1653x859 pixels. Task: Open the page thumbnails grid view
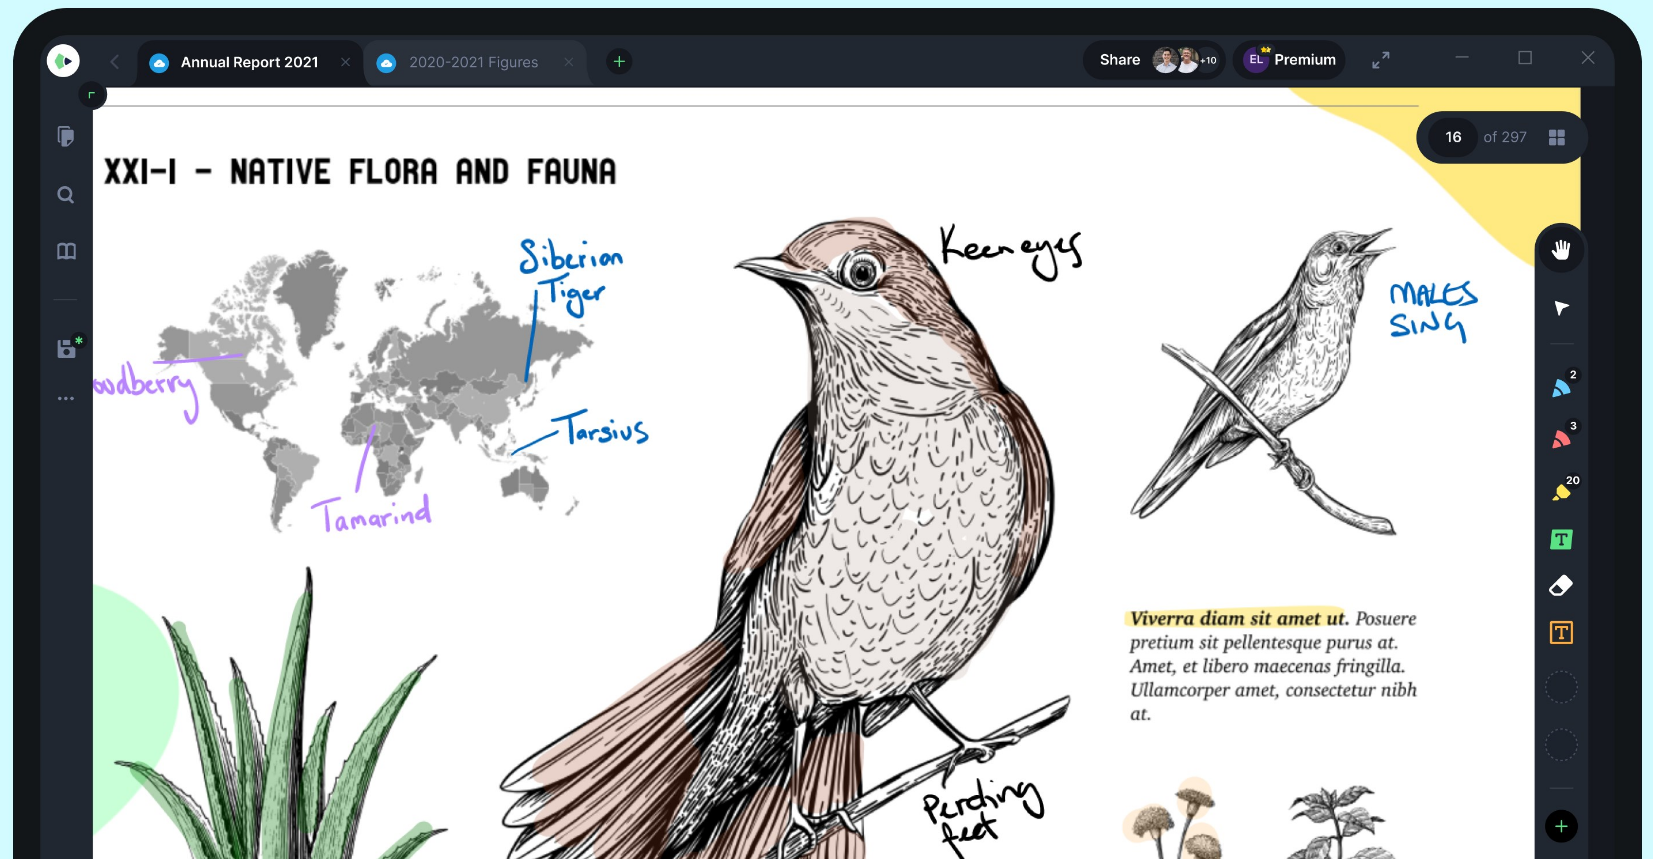1556,138
